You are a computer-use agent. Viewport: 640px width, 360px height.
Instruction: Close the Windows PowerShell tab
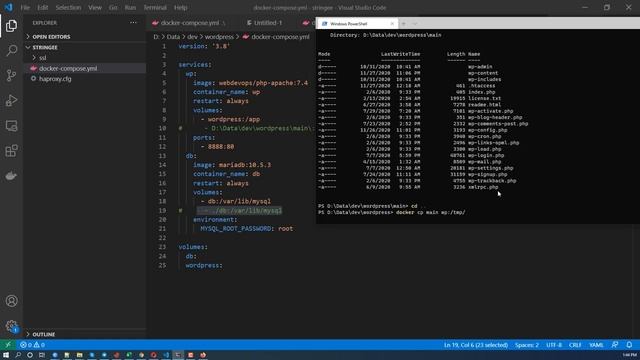(x=392, y=24)
